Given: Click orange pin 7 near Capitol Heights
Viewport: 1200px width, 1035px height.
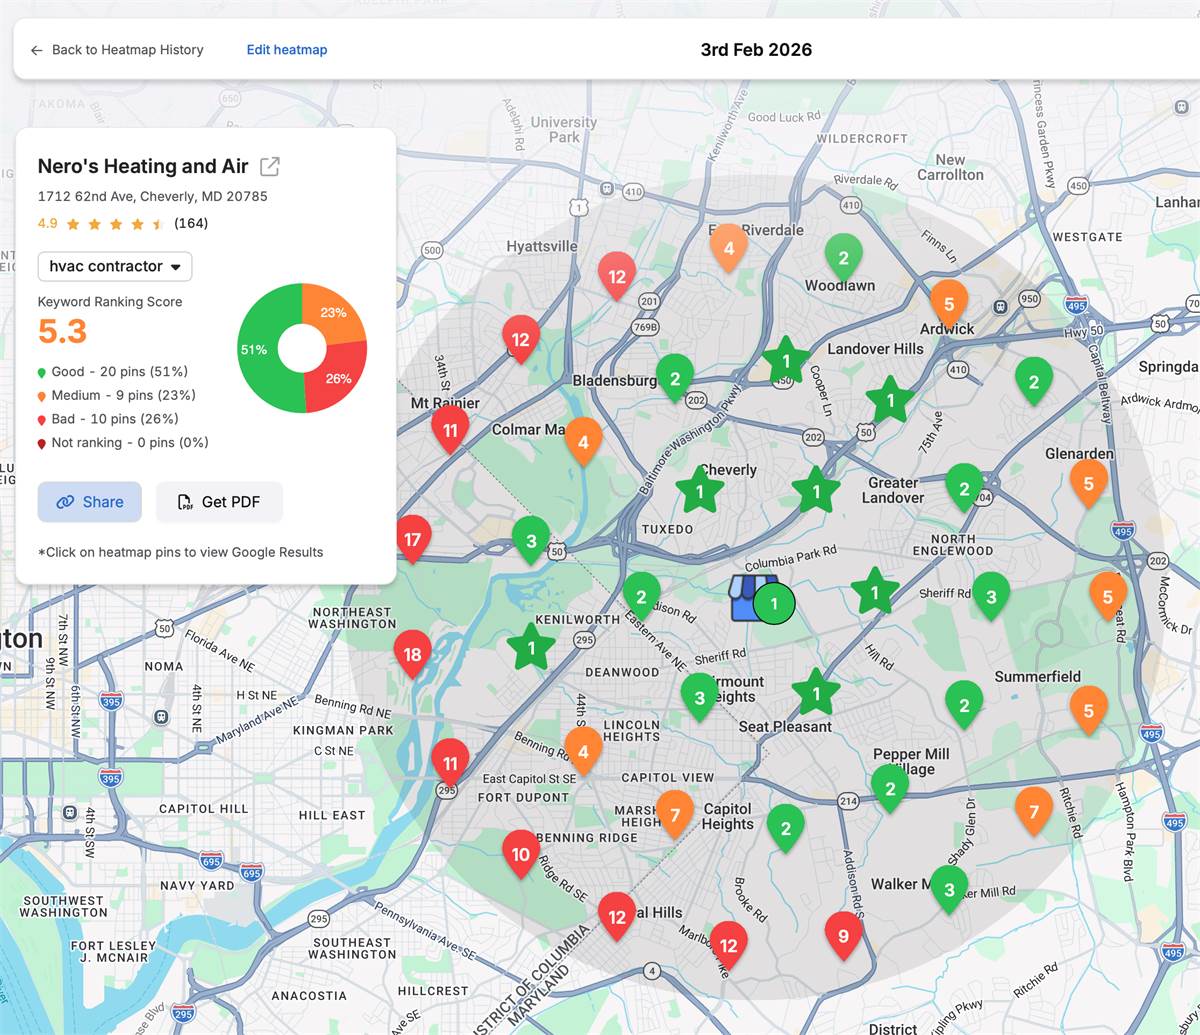Looking at the screenshot, I should pos(675,816).
